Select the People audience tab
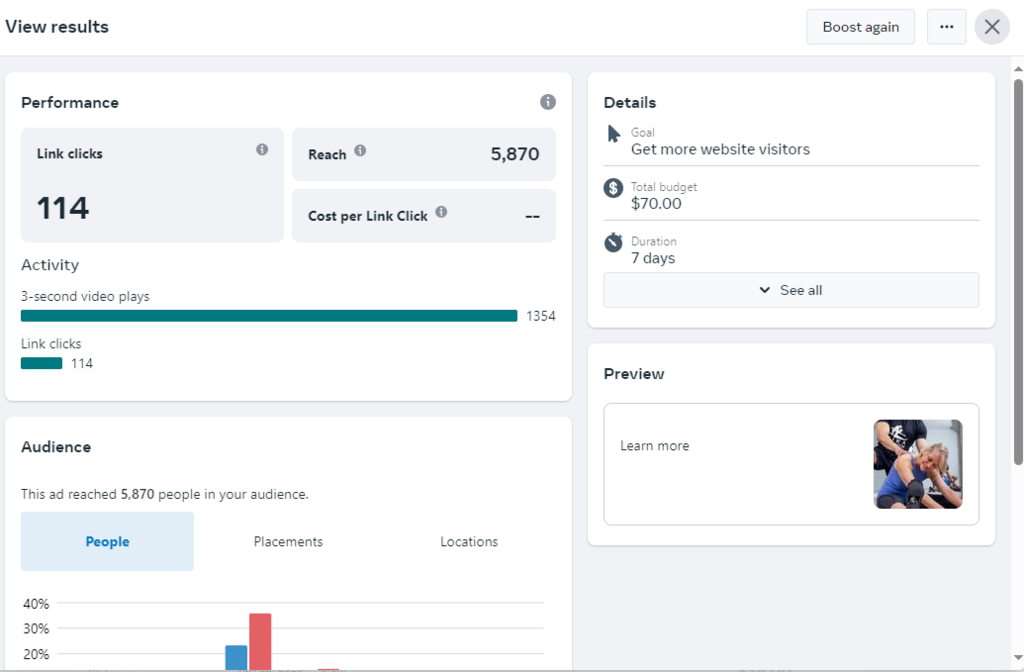This screenshot has width=1024, height=672. [x=107, y=542]
